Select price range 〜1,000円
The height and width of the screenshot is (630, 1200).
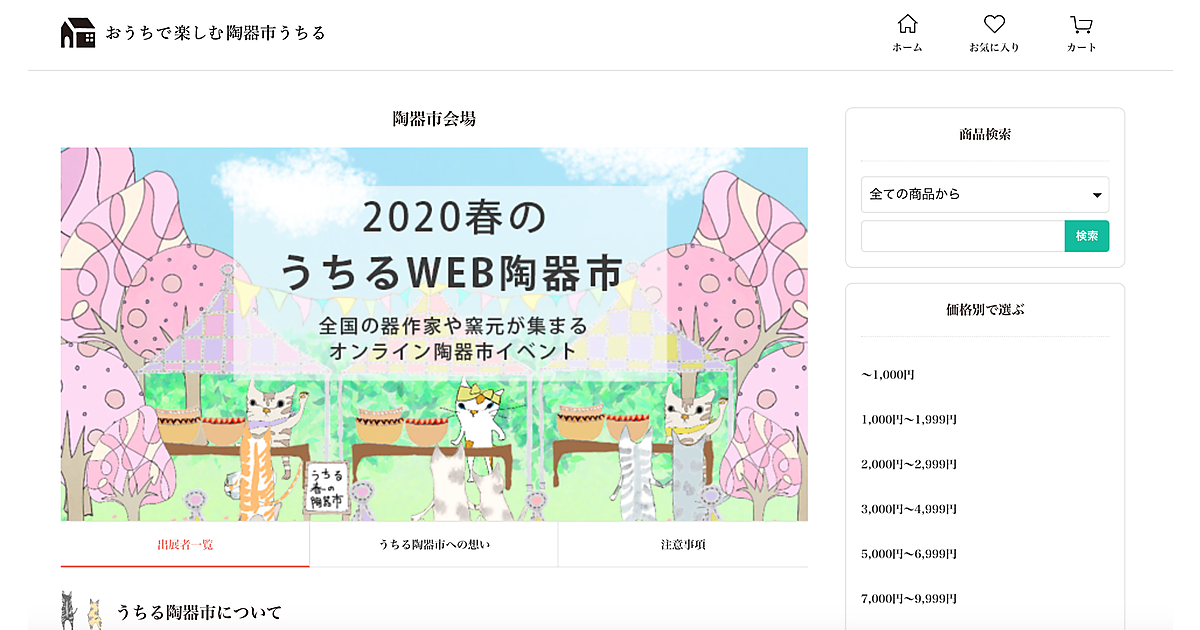click(x=888, y=375)
